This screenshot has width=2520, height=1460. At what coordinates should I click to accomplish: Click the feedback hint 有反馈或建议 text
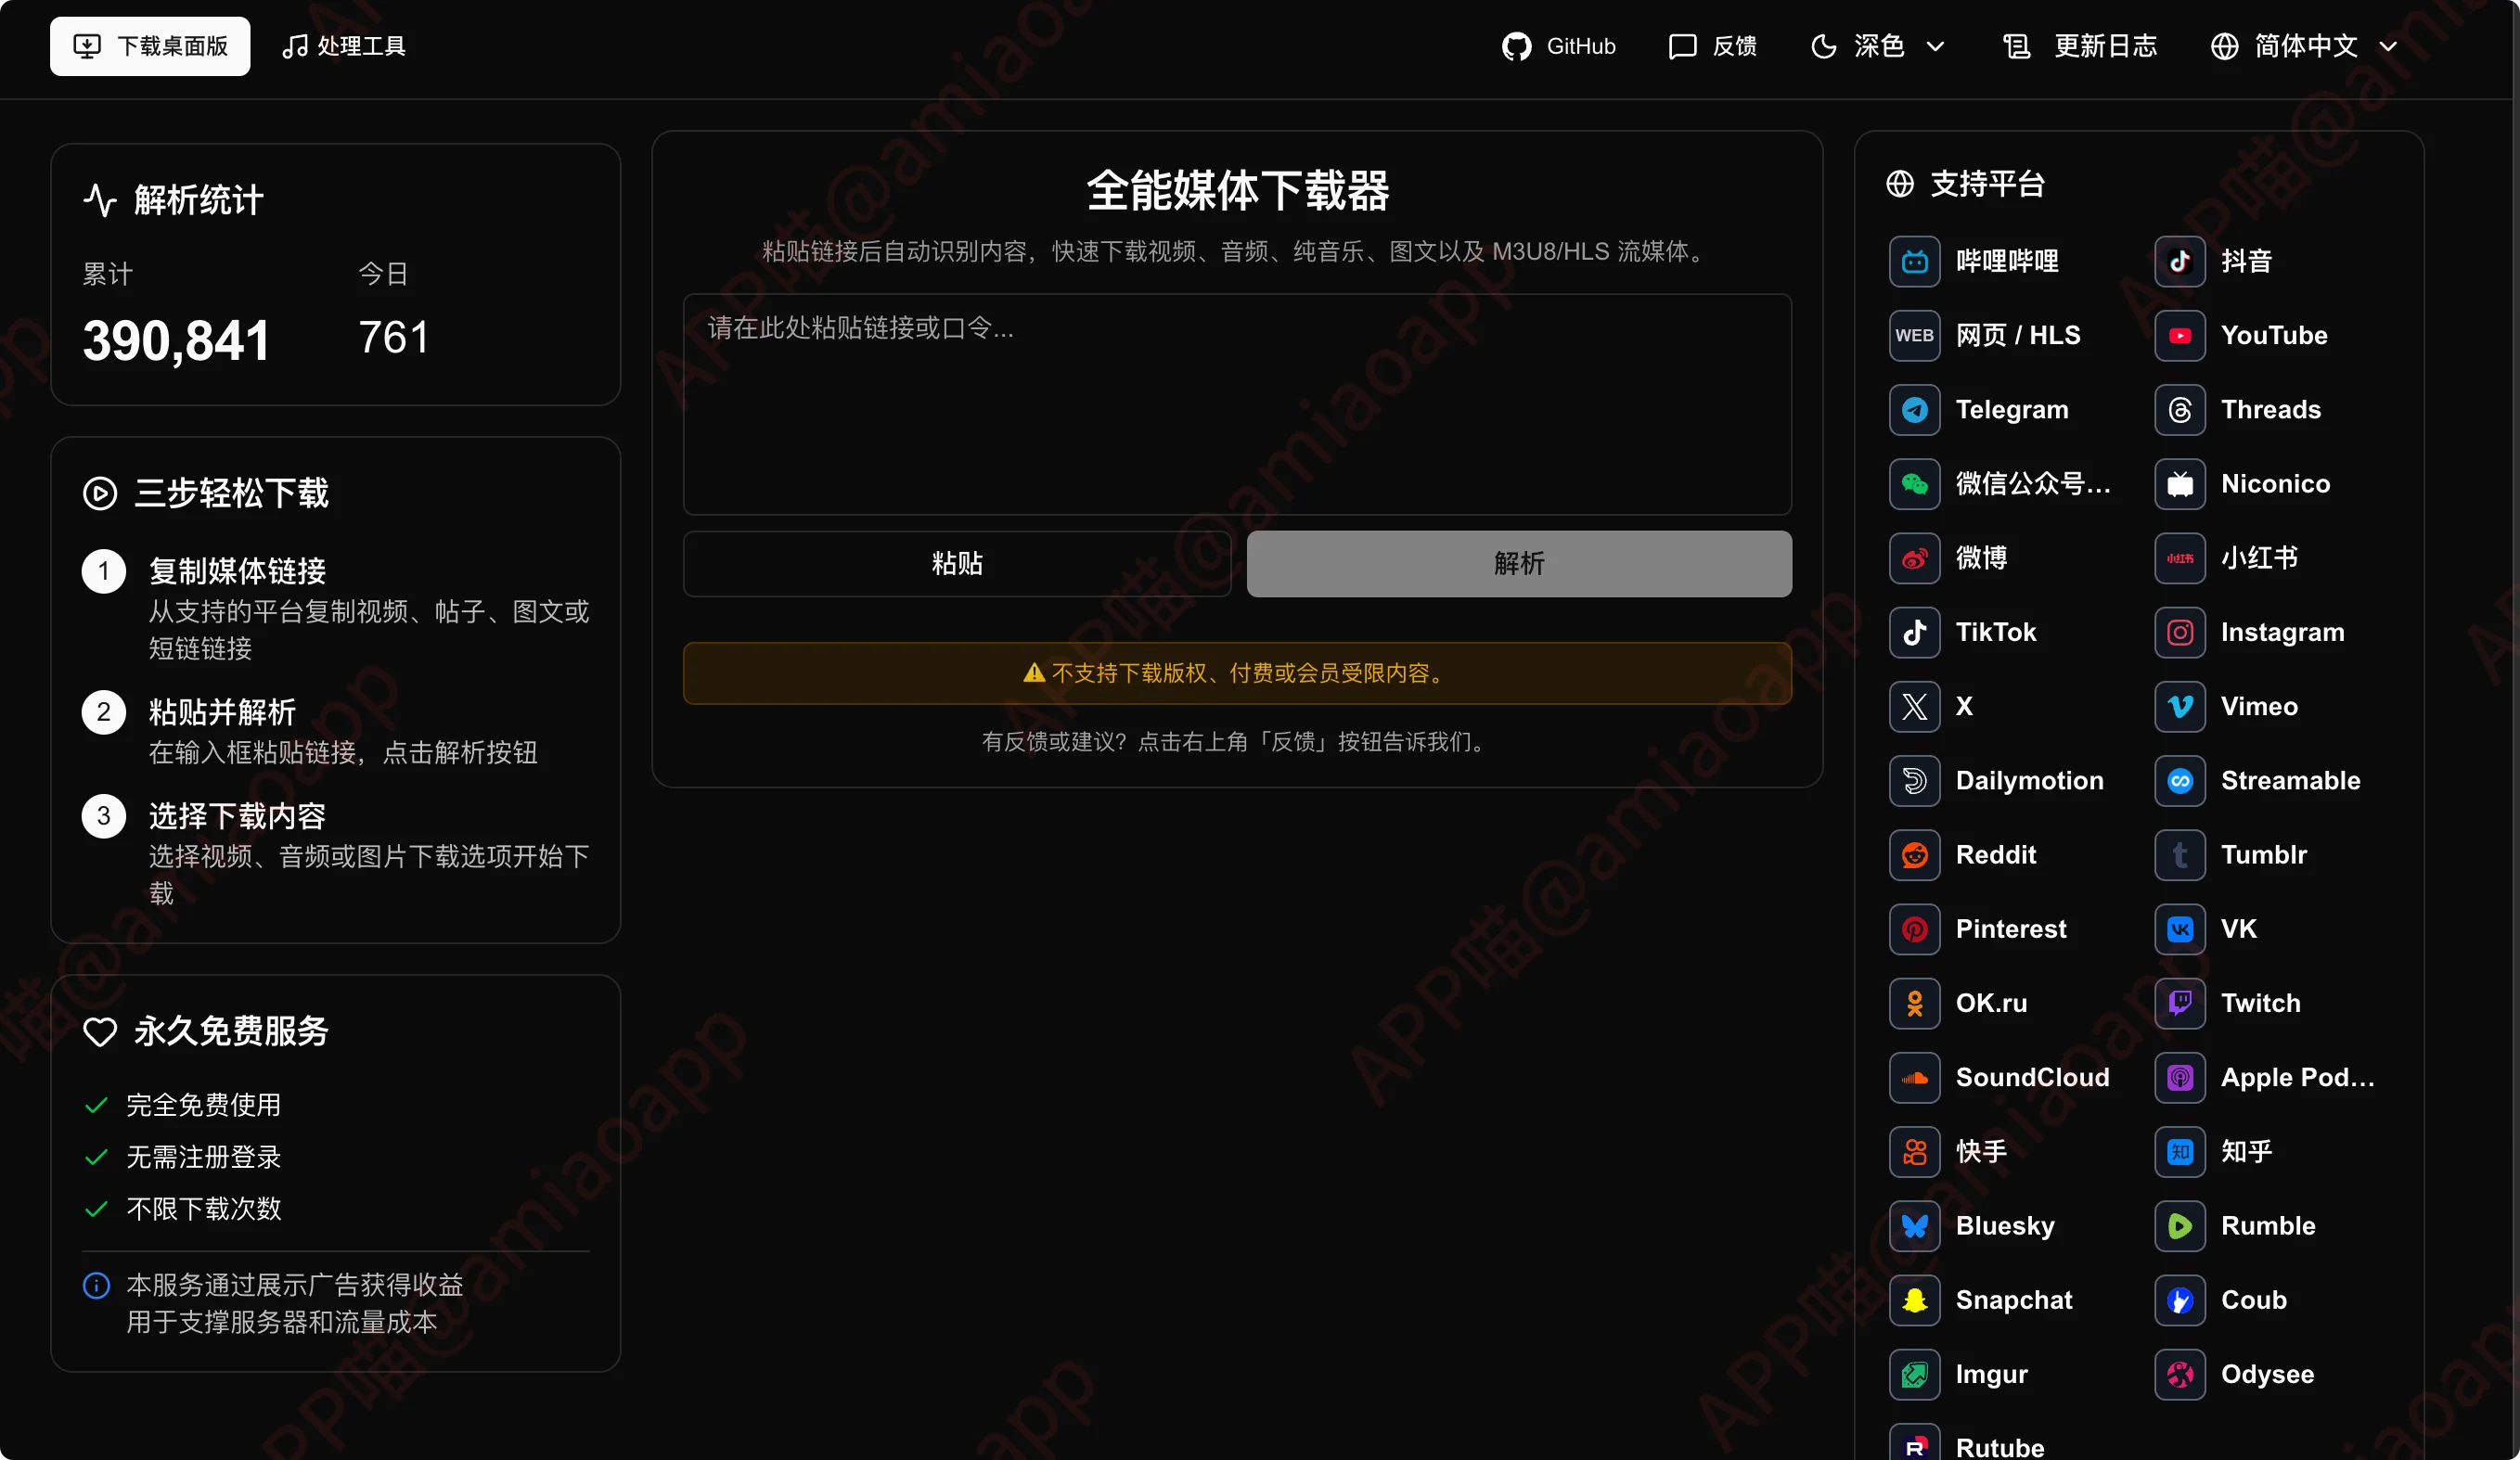[x=1237, y=742]
